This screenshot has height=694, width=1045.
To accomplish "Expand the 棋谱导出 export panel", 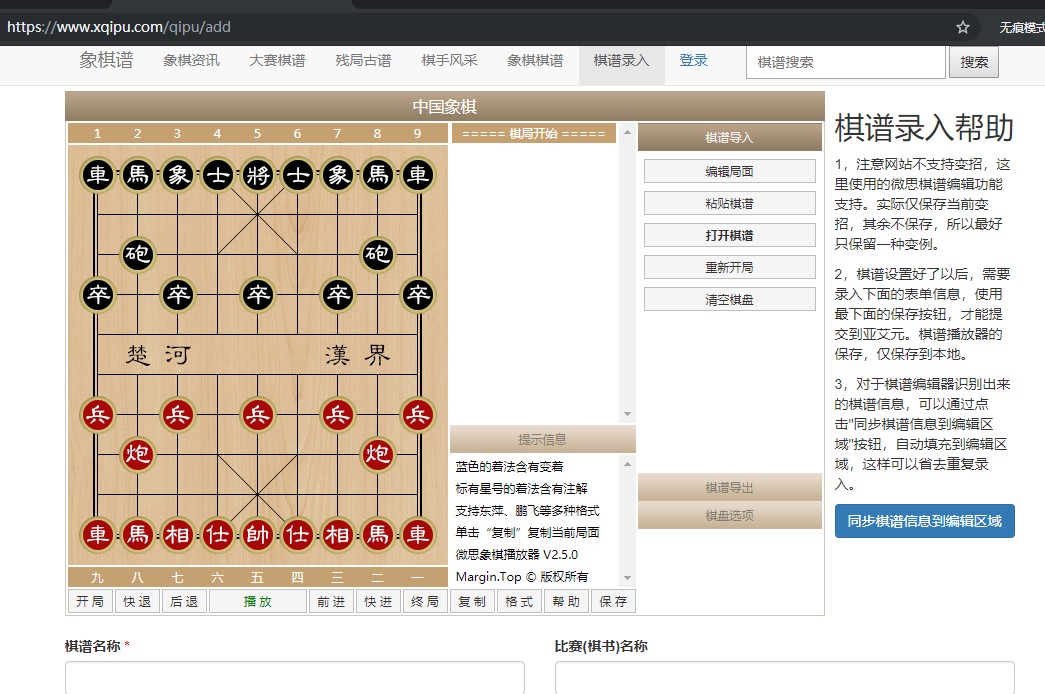I will 729,488.
